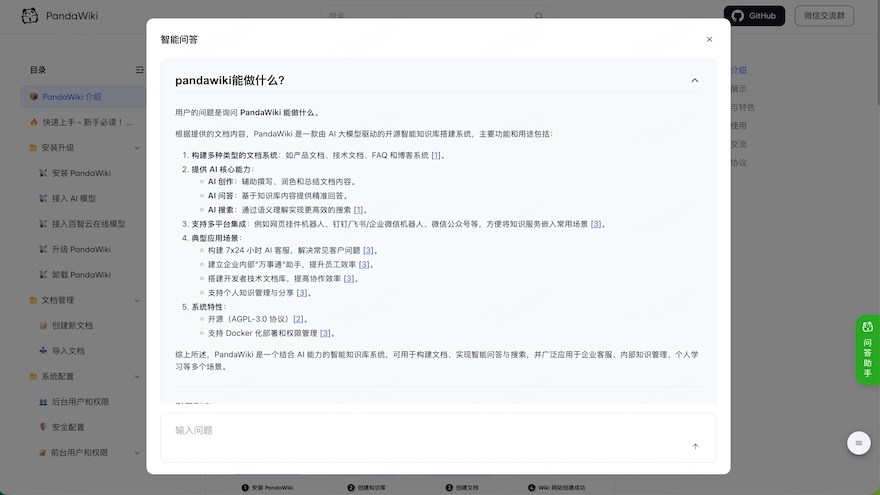Collapse the 目录 sidebar using its toggle icon
This screenshot has width=880, height=495.
coord(139,70)
